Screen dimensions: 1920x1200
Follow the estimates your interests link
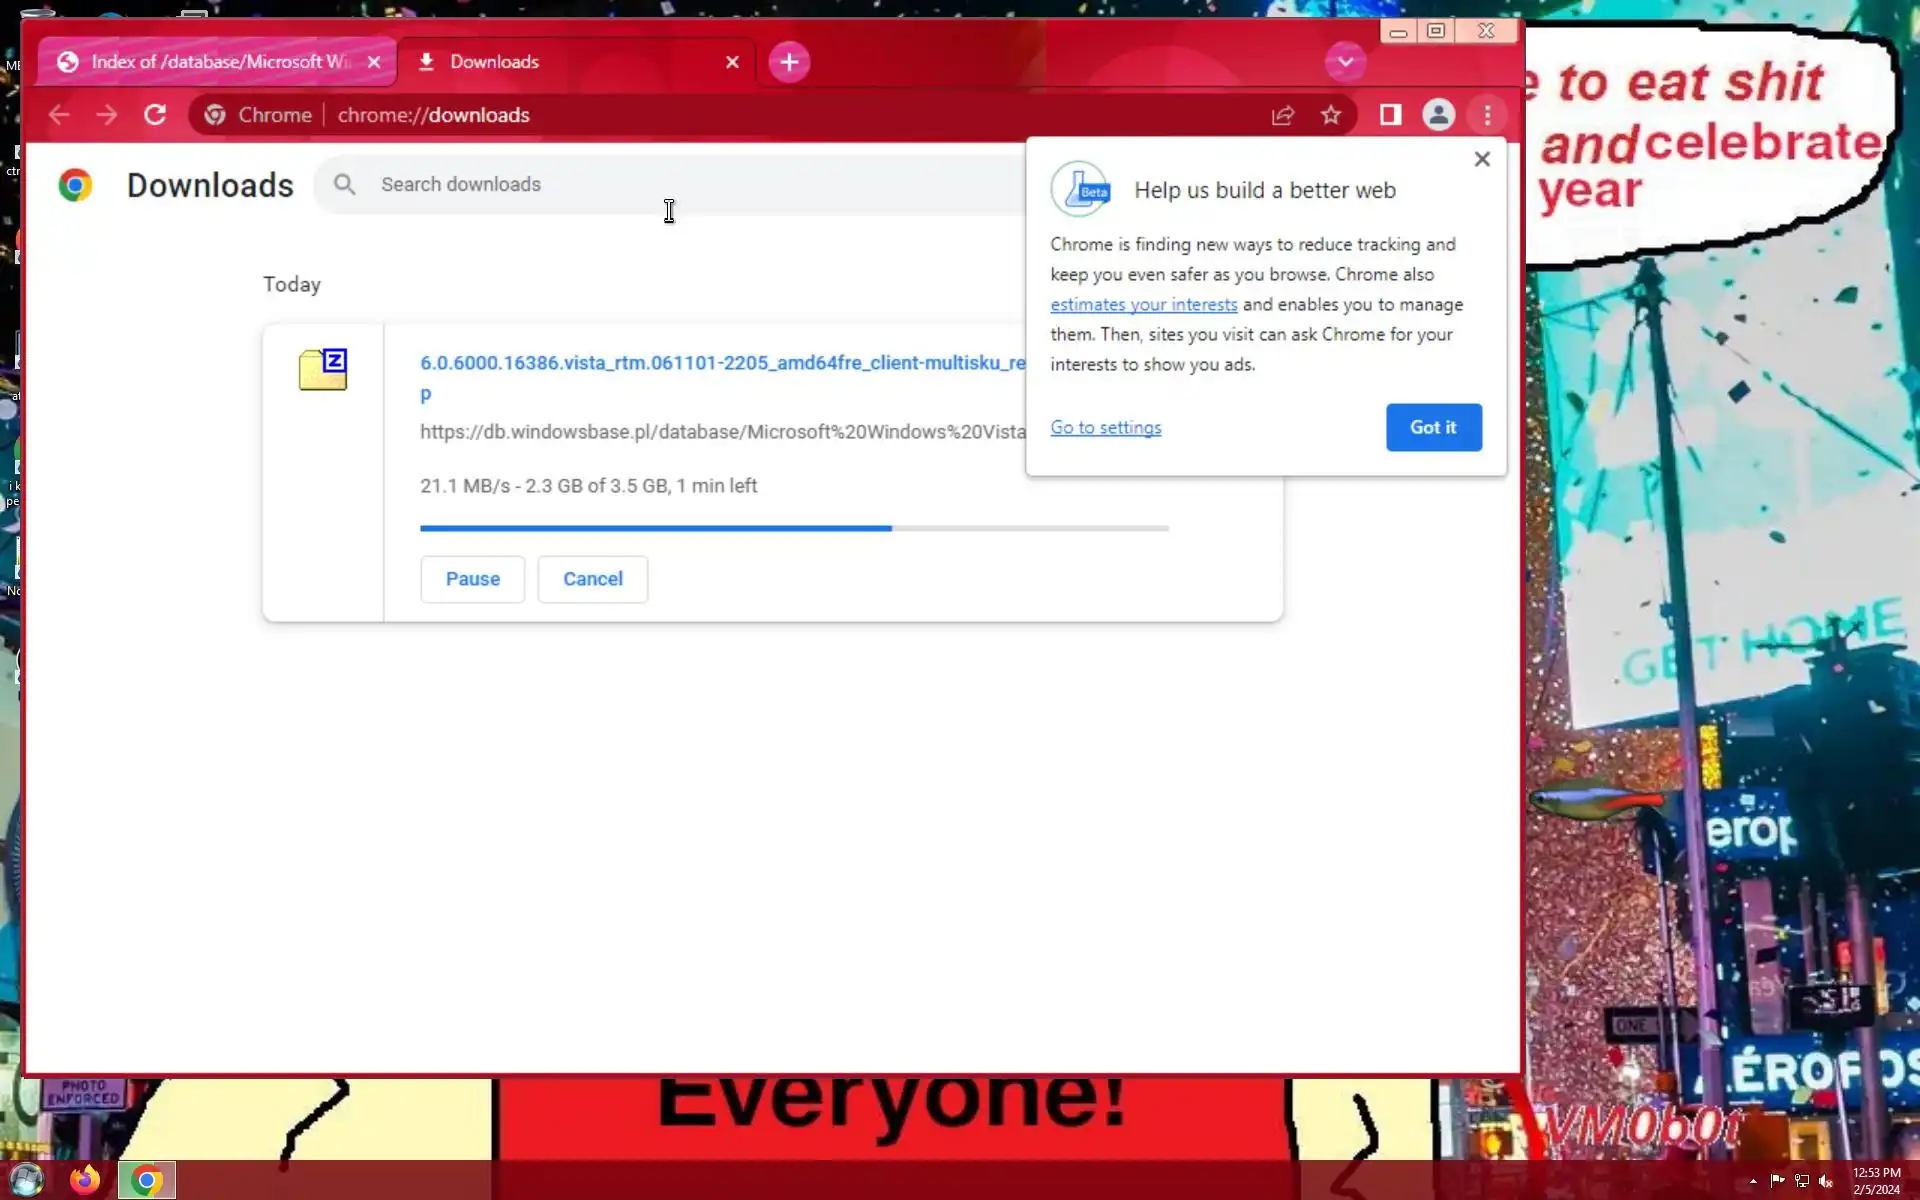pyautogui.click(x=1143, y=304)
